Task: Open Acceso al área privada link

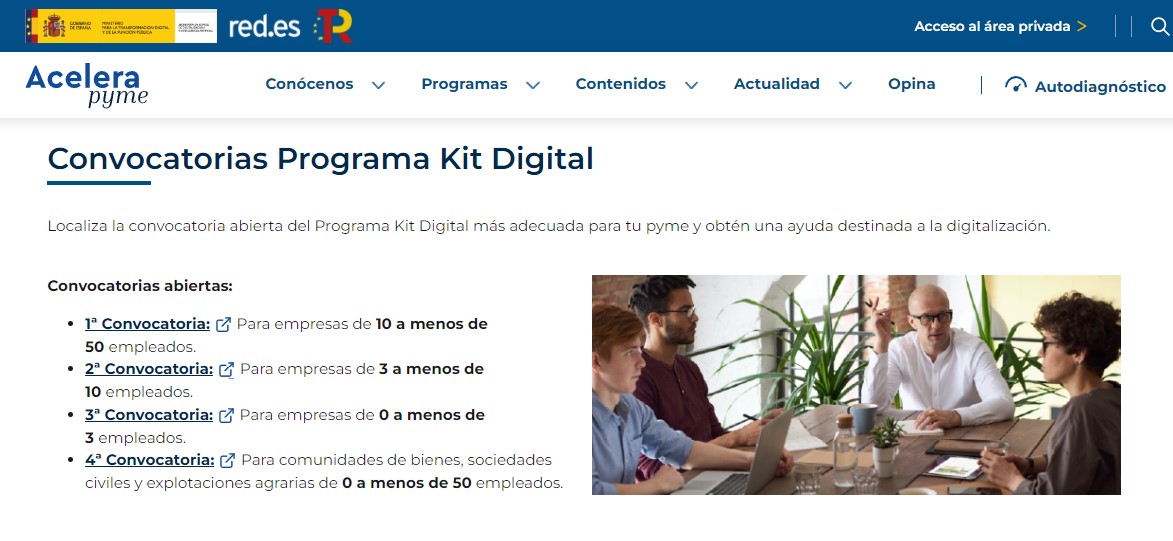Action: [x=1000, y=26]
